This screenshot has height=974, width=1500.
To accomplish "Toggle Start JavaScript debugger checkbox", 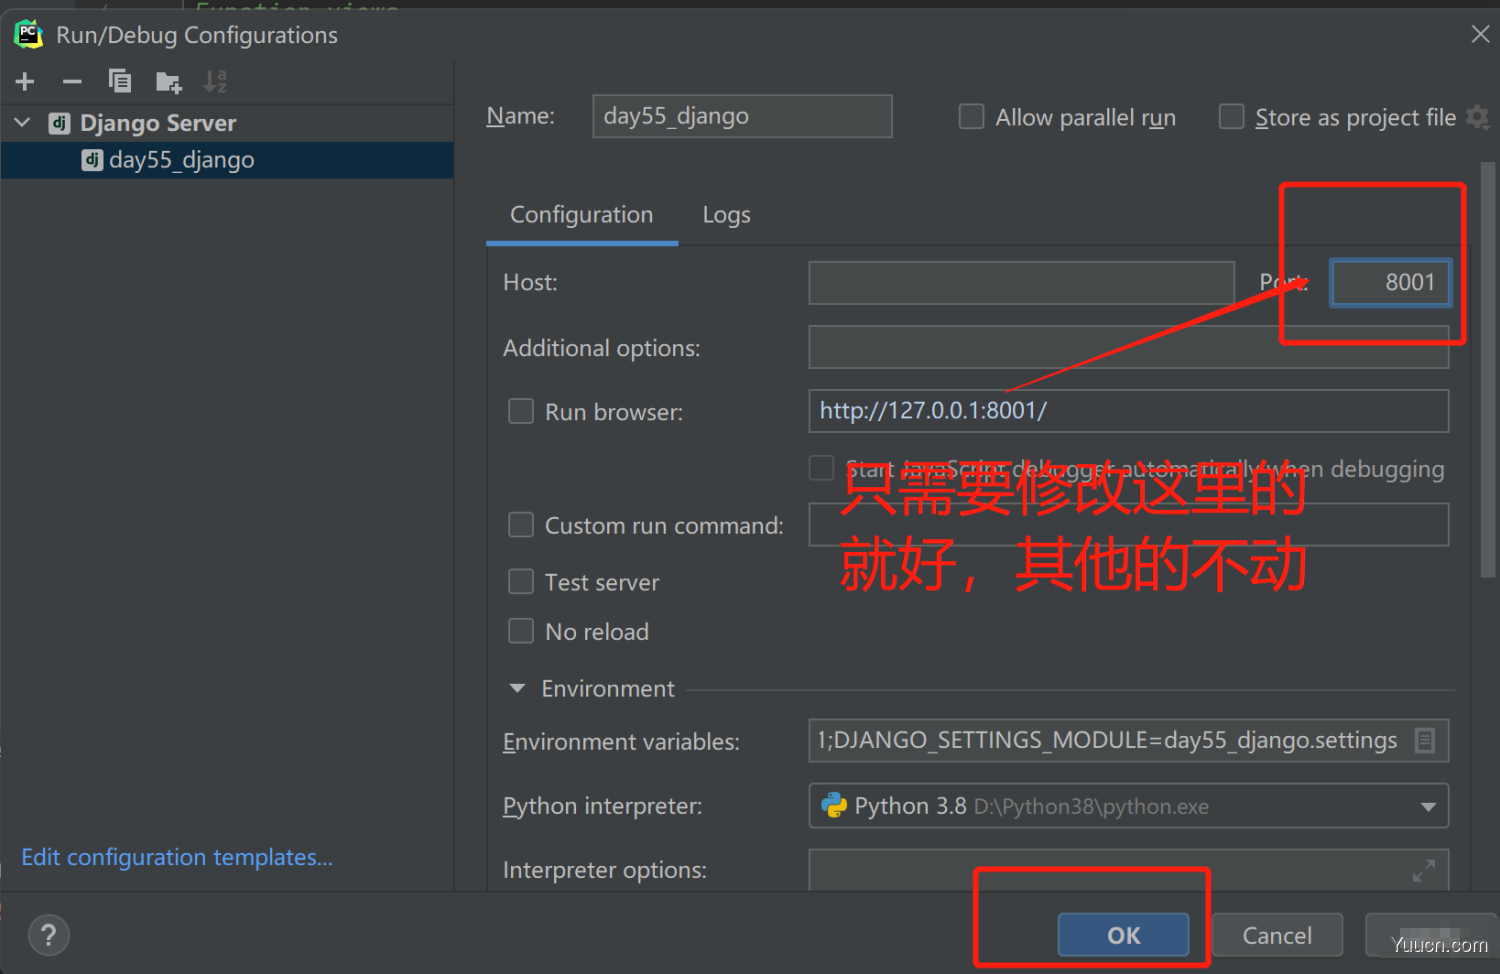I will [821, 468].
